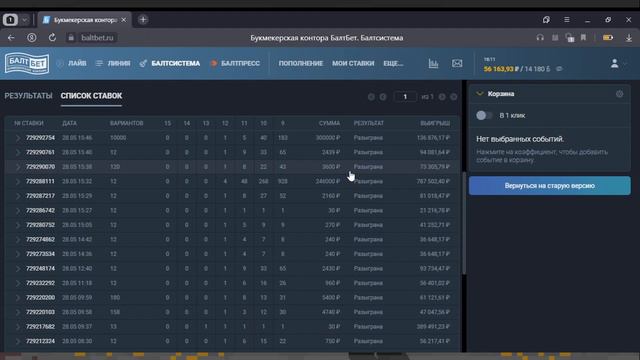This screenshot has width=640, height=360.
Task: Click the Вариантов column header
Action: click(x=127, y=123)
